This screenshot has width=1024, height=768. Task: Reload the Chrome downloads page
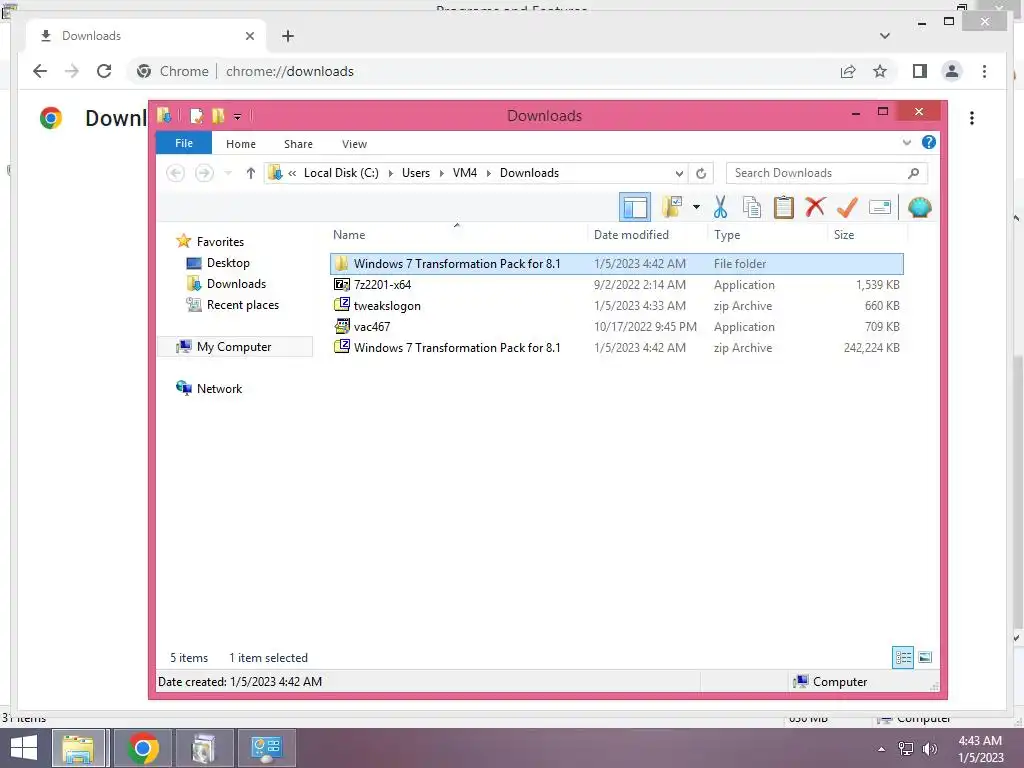[104, 71]
